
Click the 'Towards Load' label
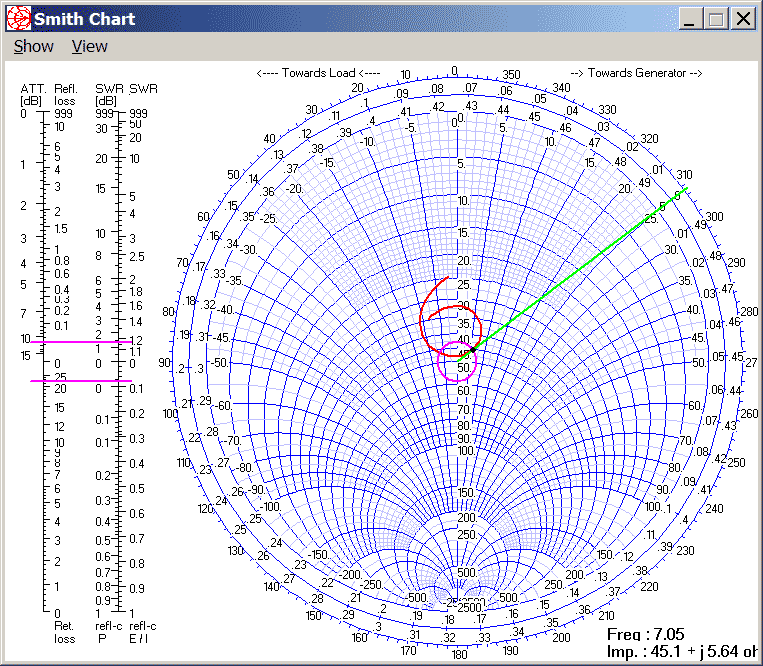click(x=318, y=73)
